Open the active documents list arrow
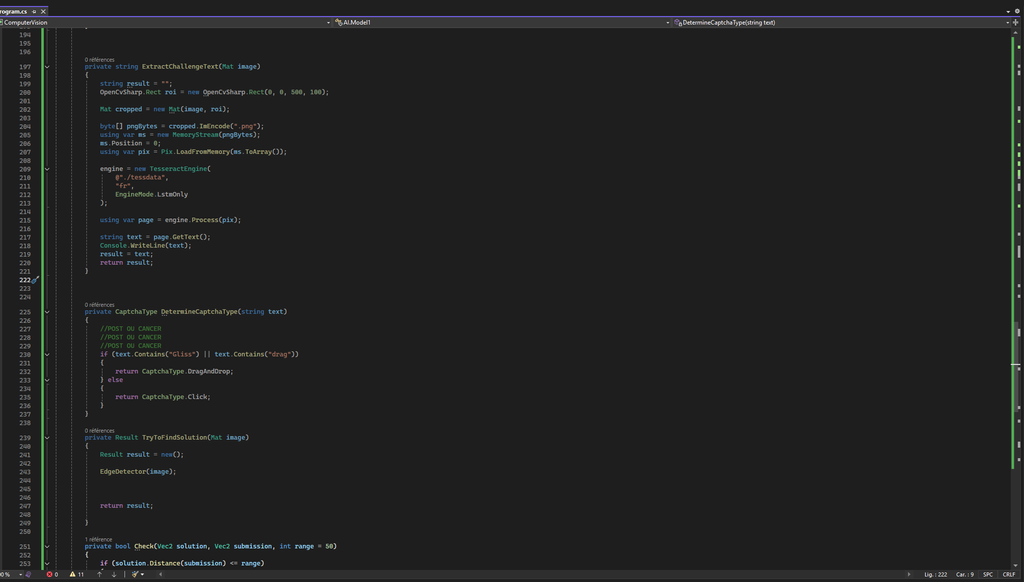The image size is (1024, 582). click(x=1008, y=11)
